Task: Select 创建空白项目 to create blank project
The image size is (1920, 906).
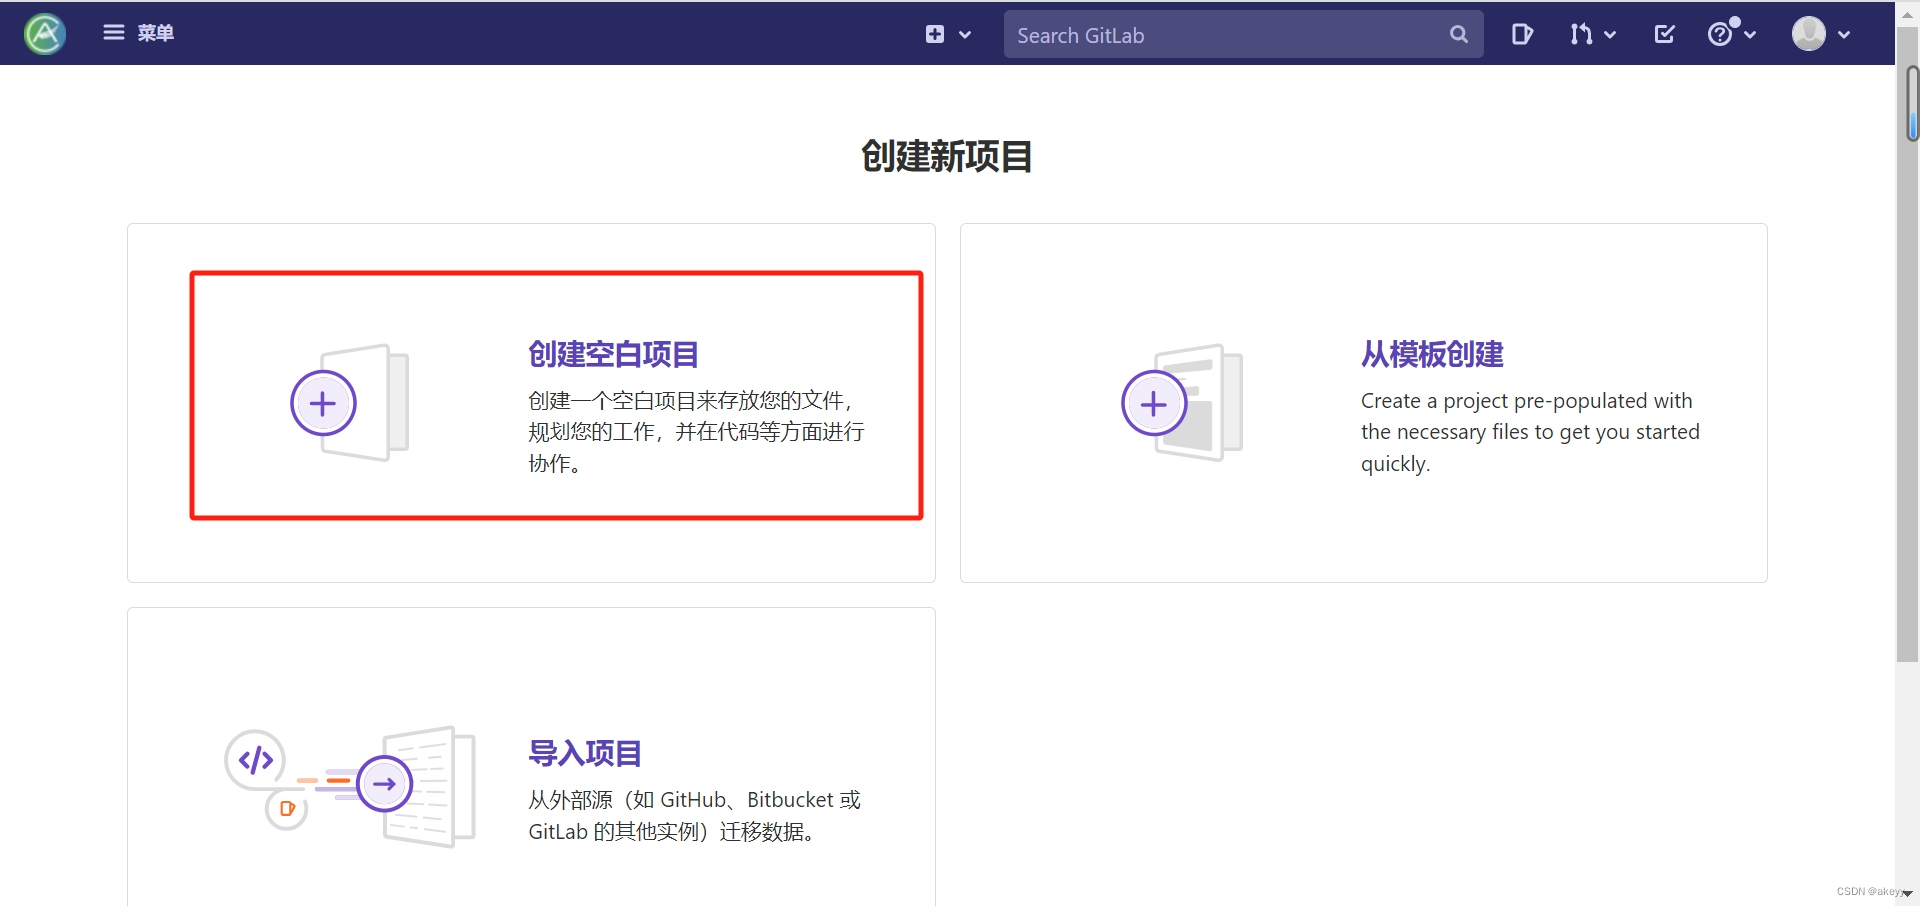Action: click(x=612, y=354)
